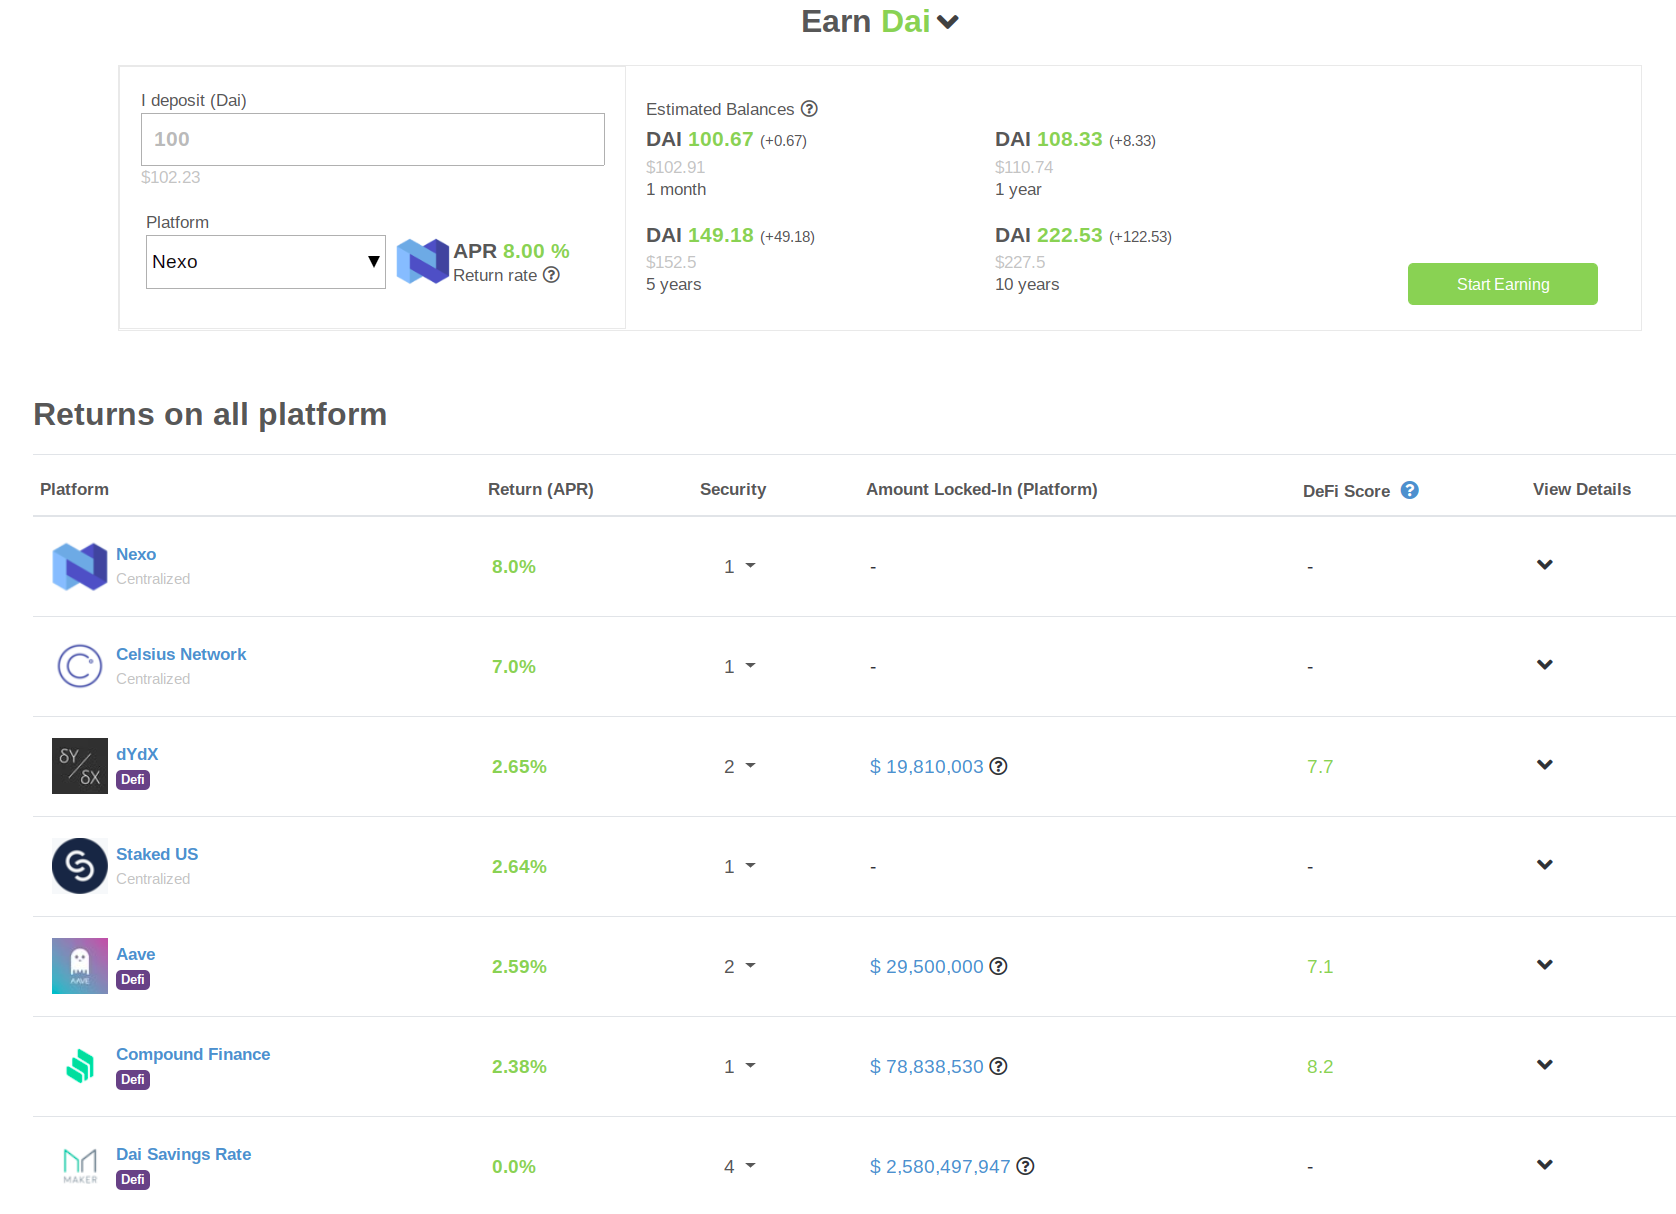Screen dimensions: 1676x1214
Task: Click the Aave ghost logo
Action: pos(80,966)
